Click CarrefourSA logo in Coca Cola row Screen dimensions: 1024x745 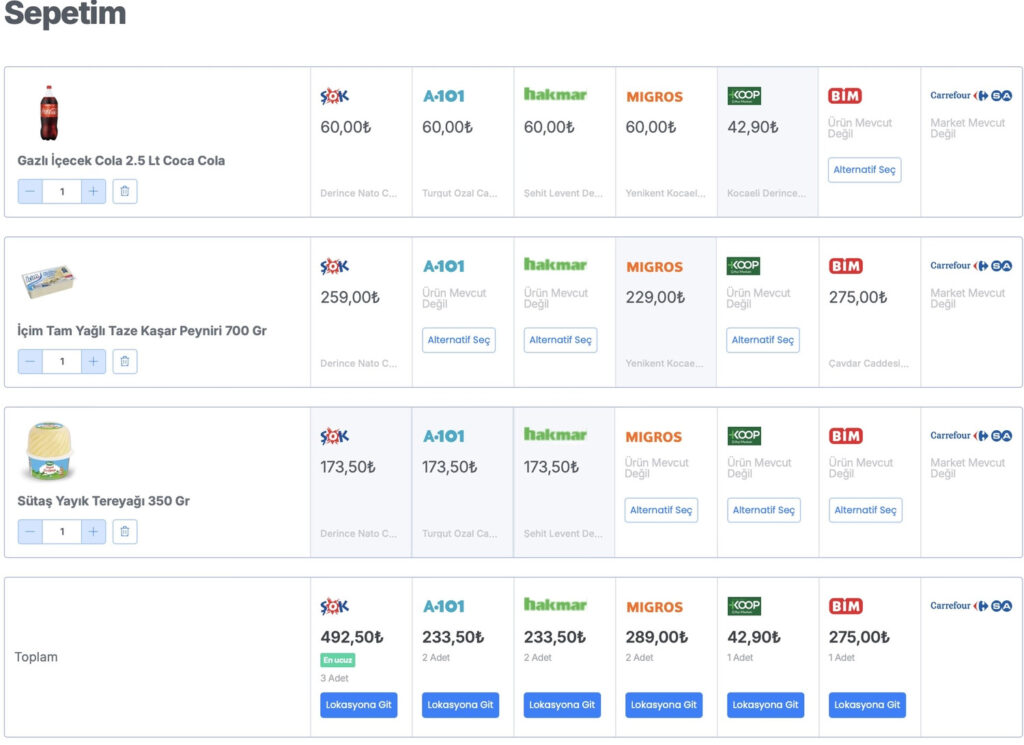[x=971, y=95]
